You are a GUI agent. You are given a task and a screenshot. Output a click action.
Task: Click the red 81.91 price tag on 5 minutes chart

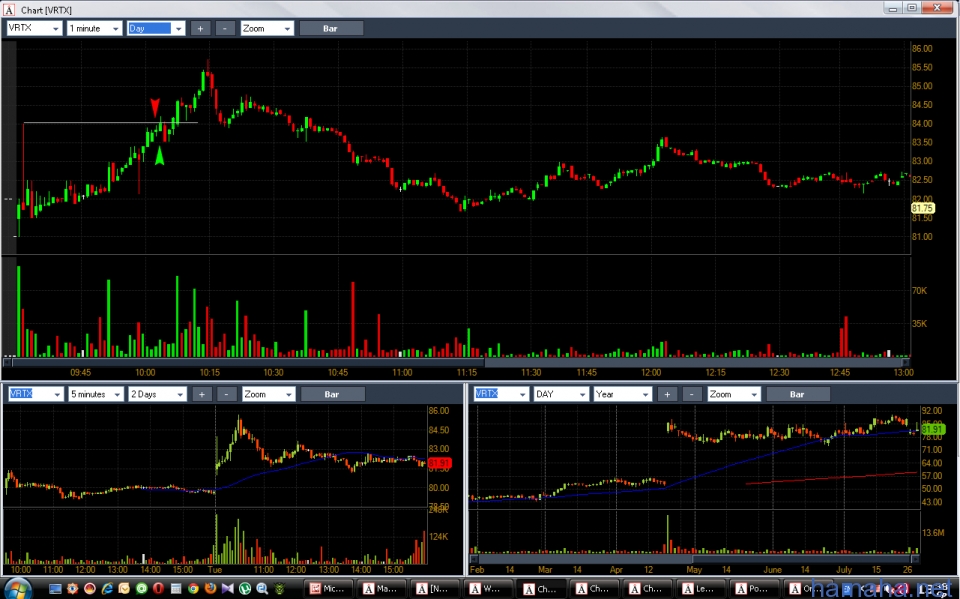coord(440,464)
